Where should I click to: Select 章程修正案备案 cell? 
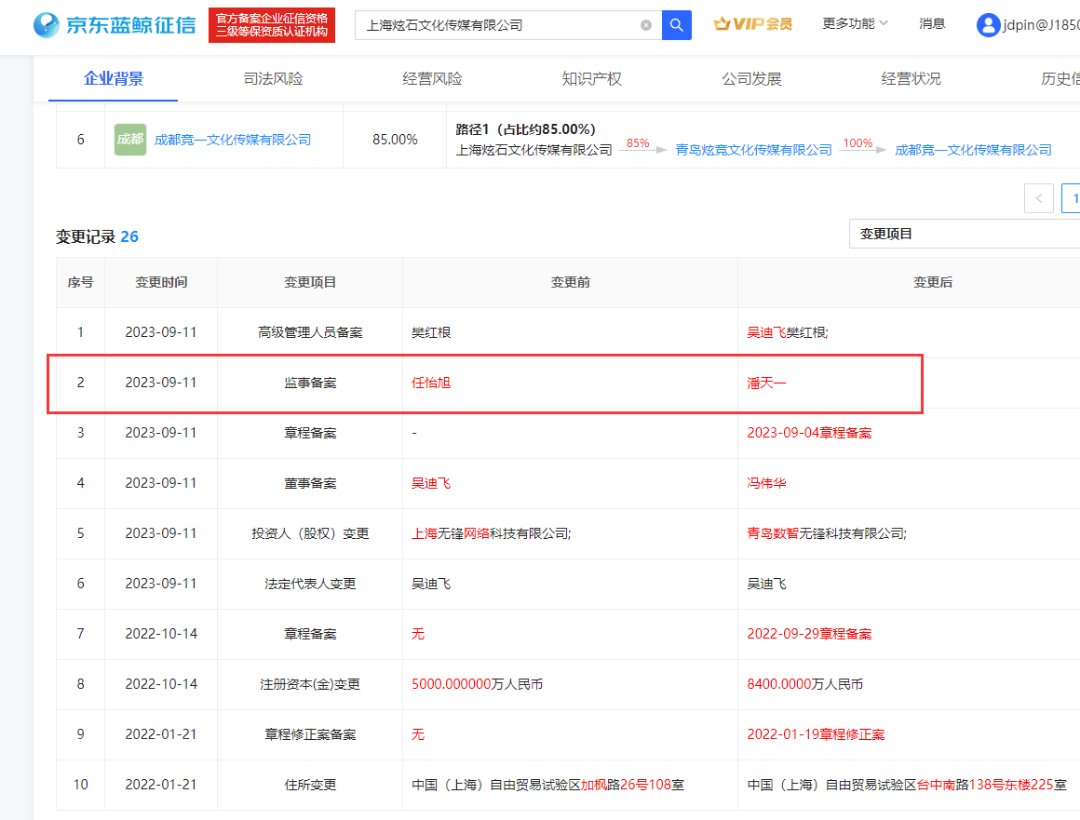point(310,735)
